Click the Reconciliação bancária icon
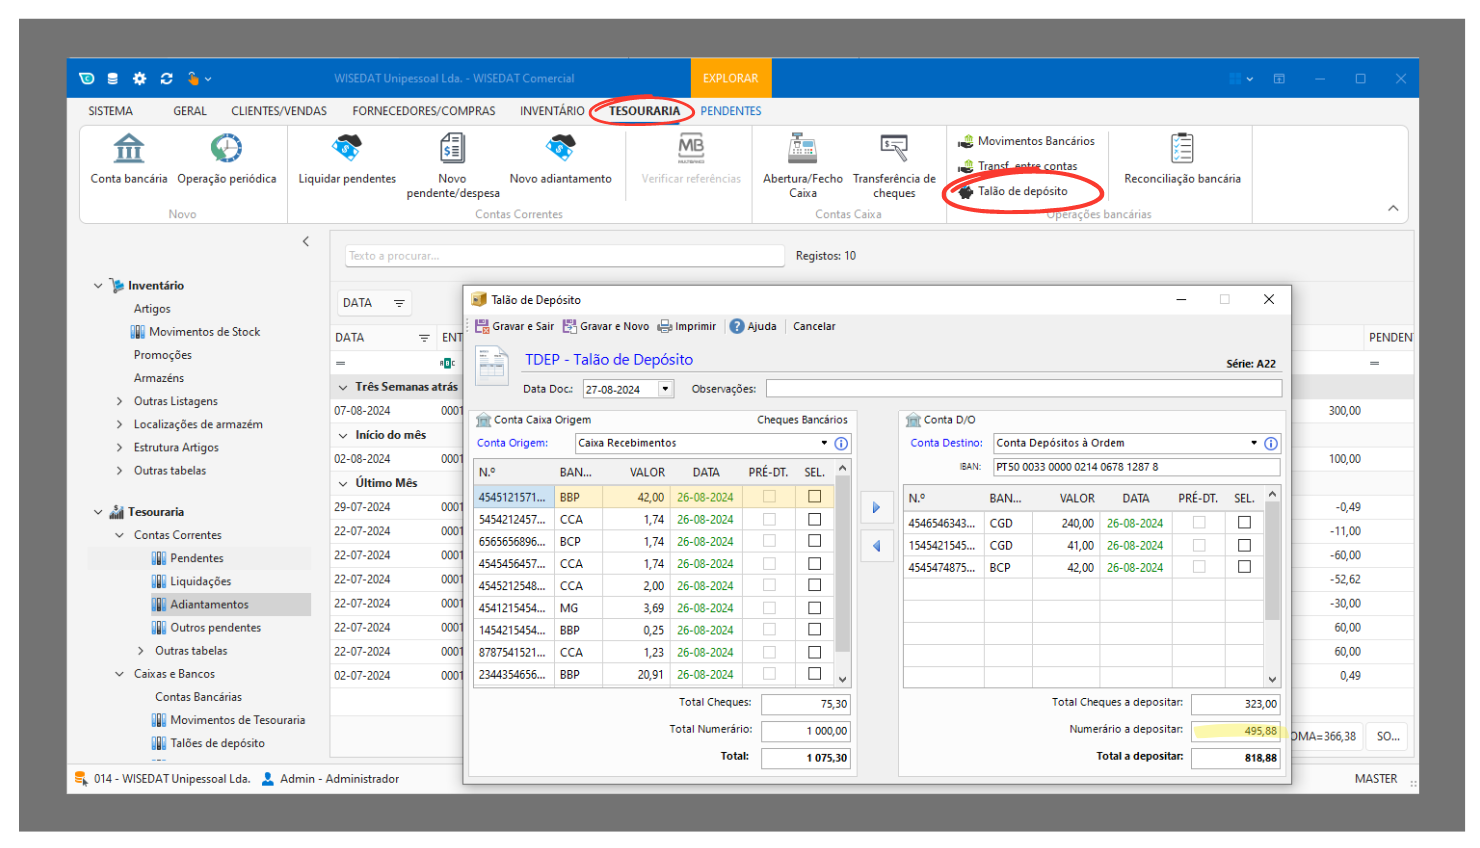 (x=1182, y=149)
